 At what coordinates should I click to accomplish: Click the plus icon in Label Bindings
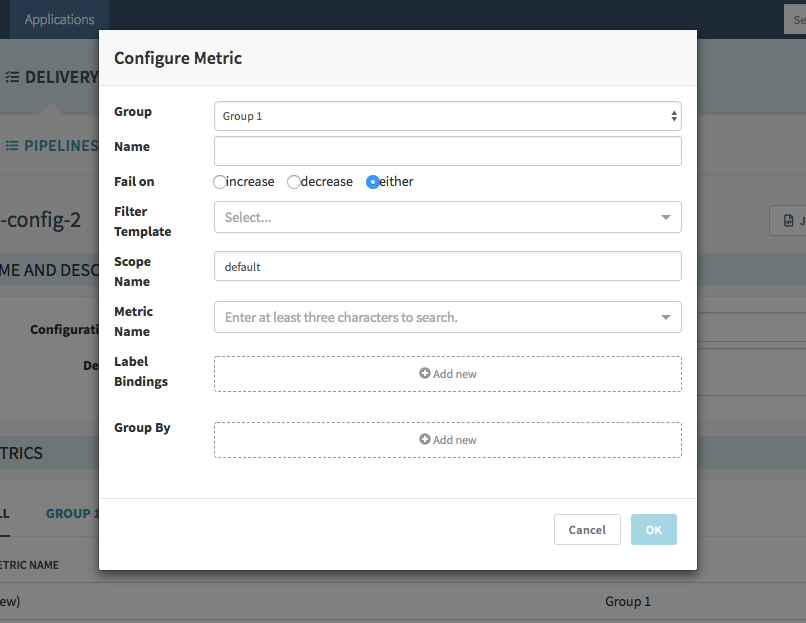(x=425, y=373)
